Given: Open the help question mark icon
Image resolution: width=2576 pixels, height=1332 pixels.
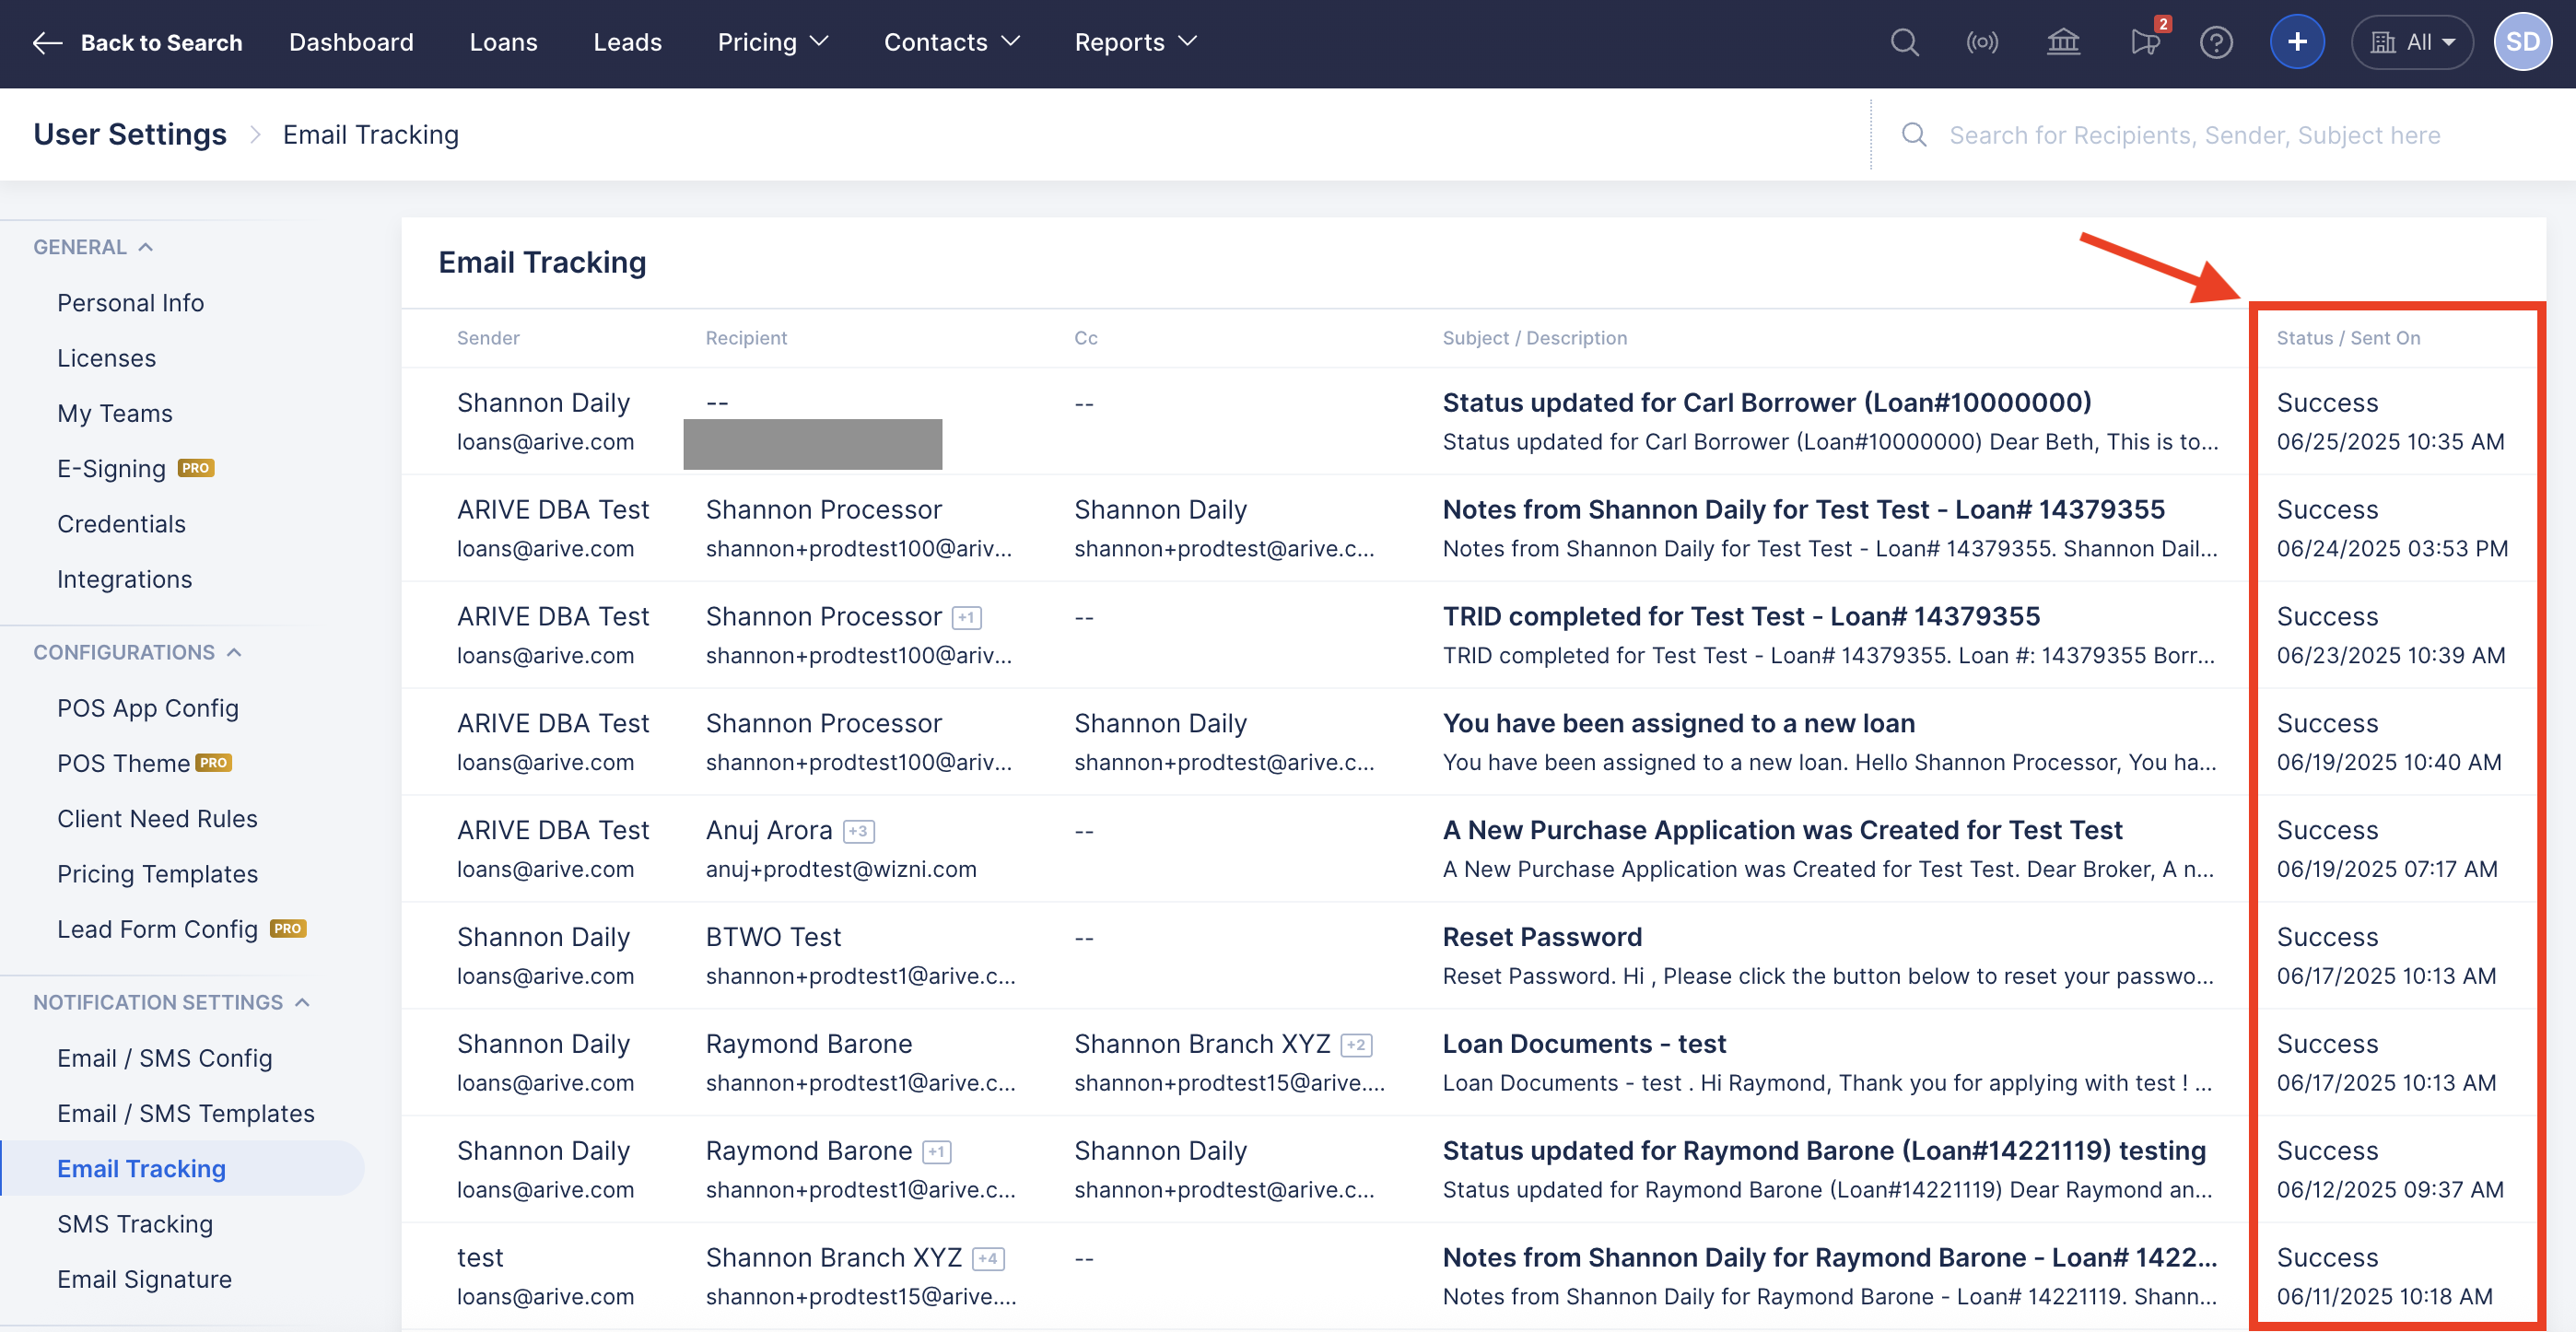Looking at the screenshot, I should tap(2216, 42).
